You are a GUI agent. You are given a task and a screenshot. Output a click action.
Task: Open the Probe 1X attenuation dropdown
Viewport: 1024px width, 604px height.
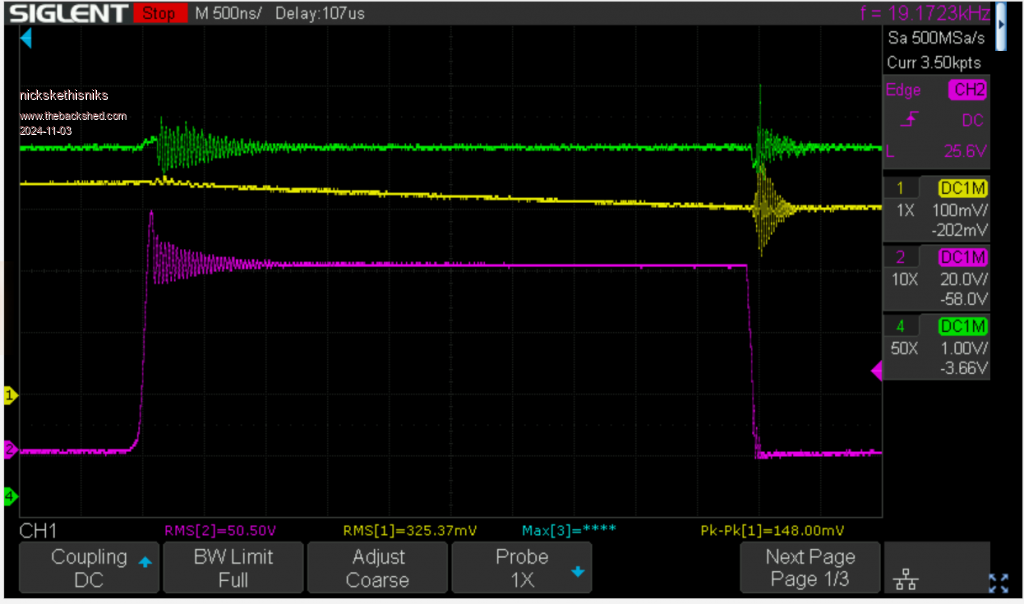522,568
